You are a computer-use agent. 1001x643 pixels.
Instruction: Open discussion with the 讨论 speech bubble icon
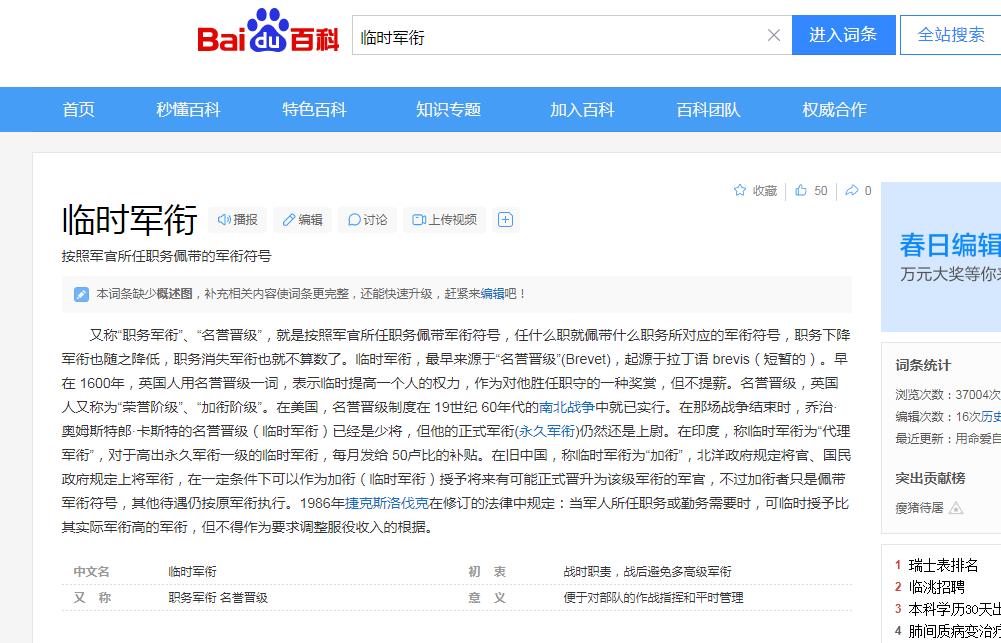(353, 219)
